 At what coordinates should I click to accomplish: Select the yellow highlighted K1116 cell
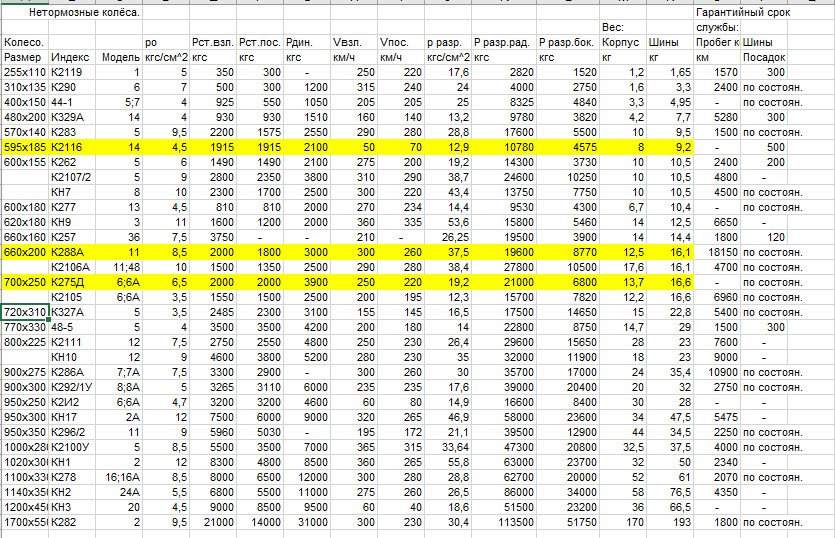coord(68,147)
